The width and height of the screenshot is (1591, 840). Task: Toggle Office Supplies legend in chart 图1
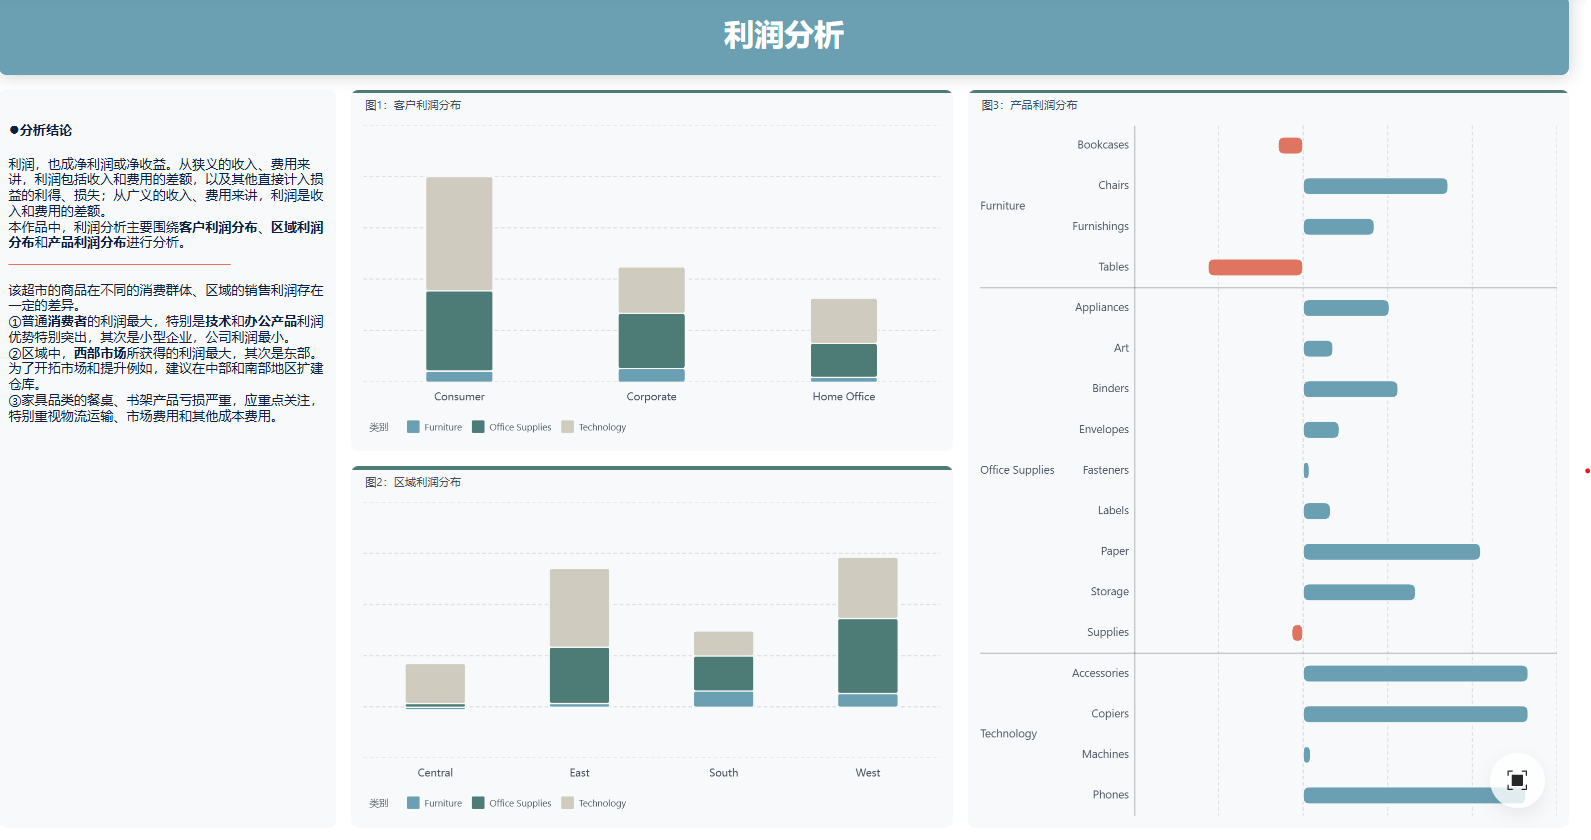(x=512, y=427)
